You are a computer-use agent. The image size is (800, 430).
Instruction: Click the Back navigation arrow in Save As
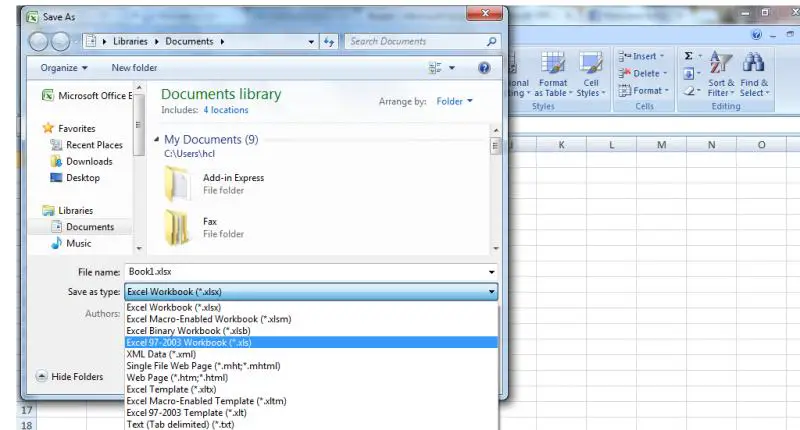[38, 42]
